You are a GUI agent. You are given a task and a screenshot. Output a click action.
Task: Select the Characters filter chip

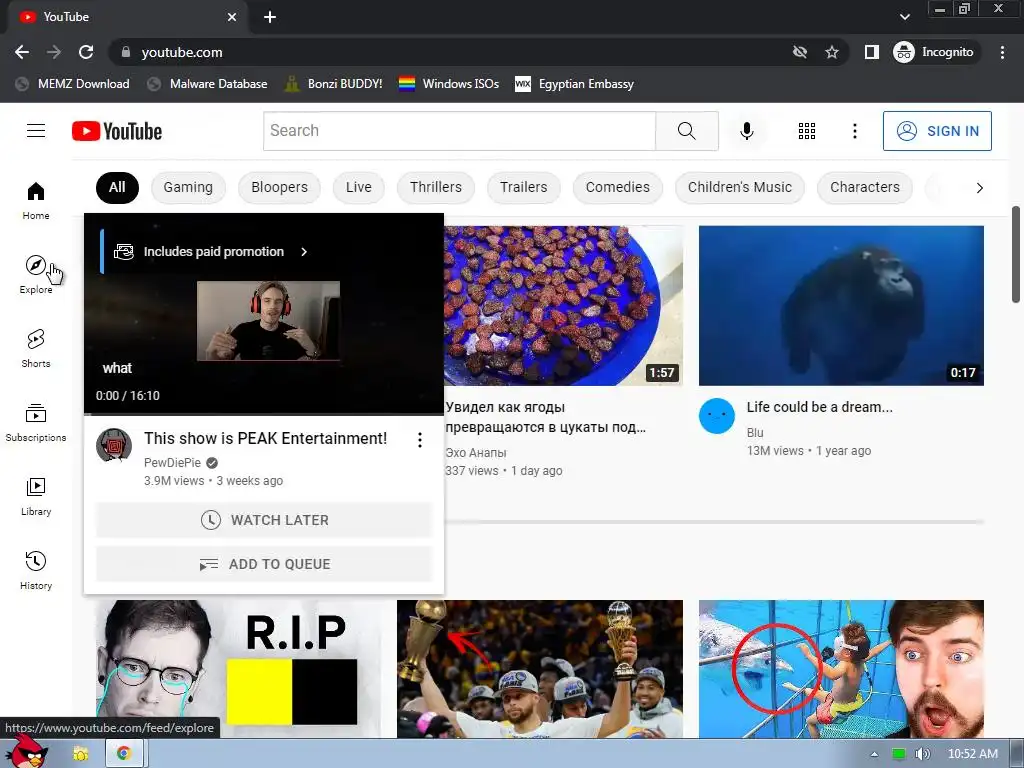pyautogui.click(x=865, y=187)
